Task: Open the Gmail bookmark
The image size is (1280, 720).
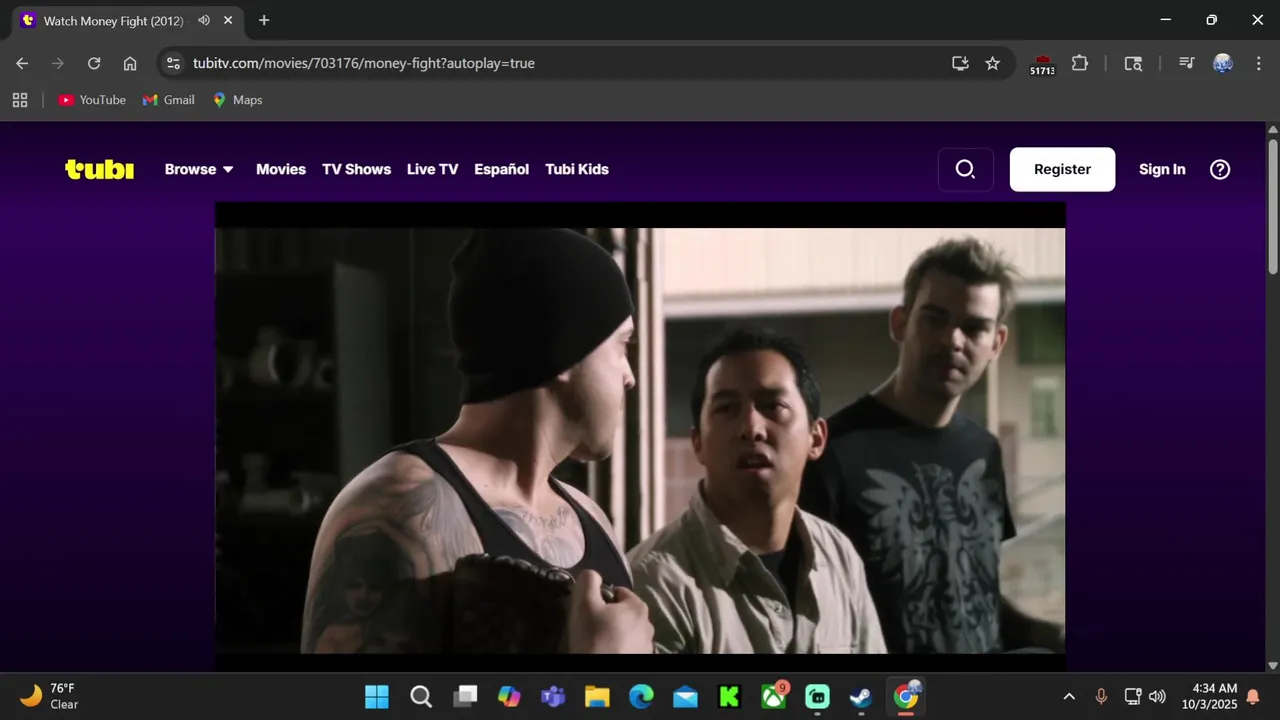Action: click(x=169, y=100)
